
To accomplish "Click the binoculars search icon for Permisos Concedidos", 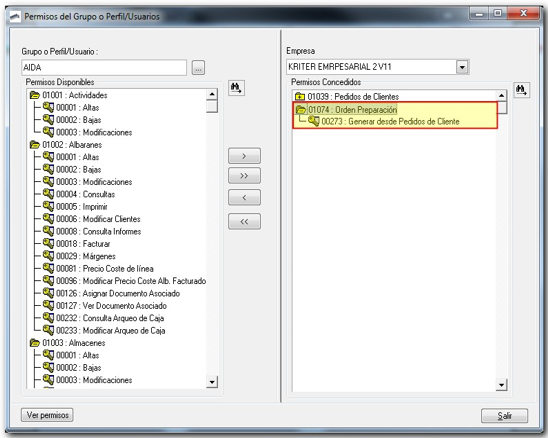I will coord(521,90).
